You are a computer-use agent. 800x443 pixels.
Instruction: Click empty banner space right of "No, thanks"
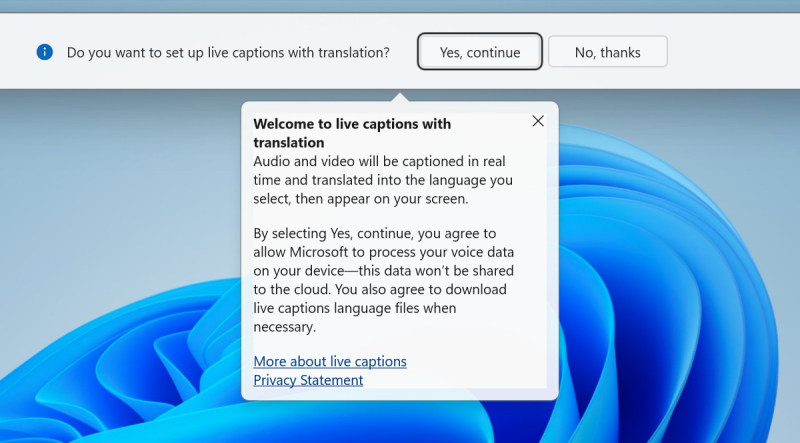point(730,52)
